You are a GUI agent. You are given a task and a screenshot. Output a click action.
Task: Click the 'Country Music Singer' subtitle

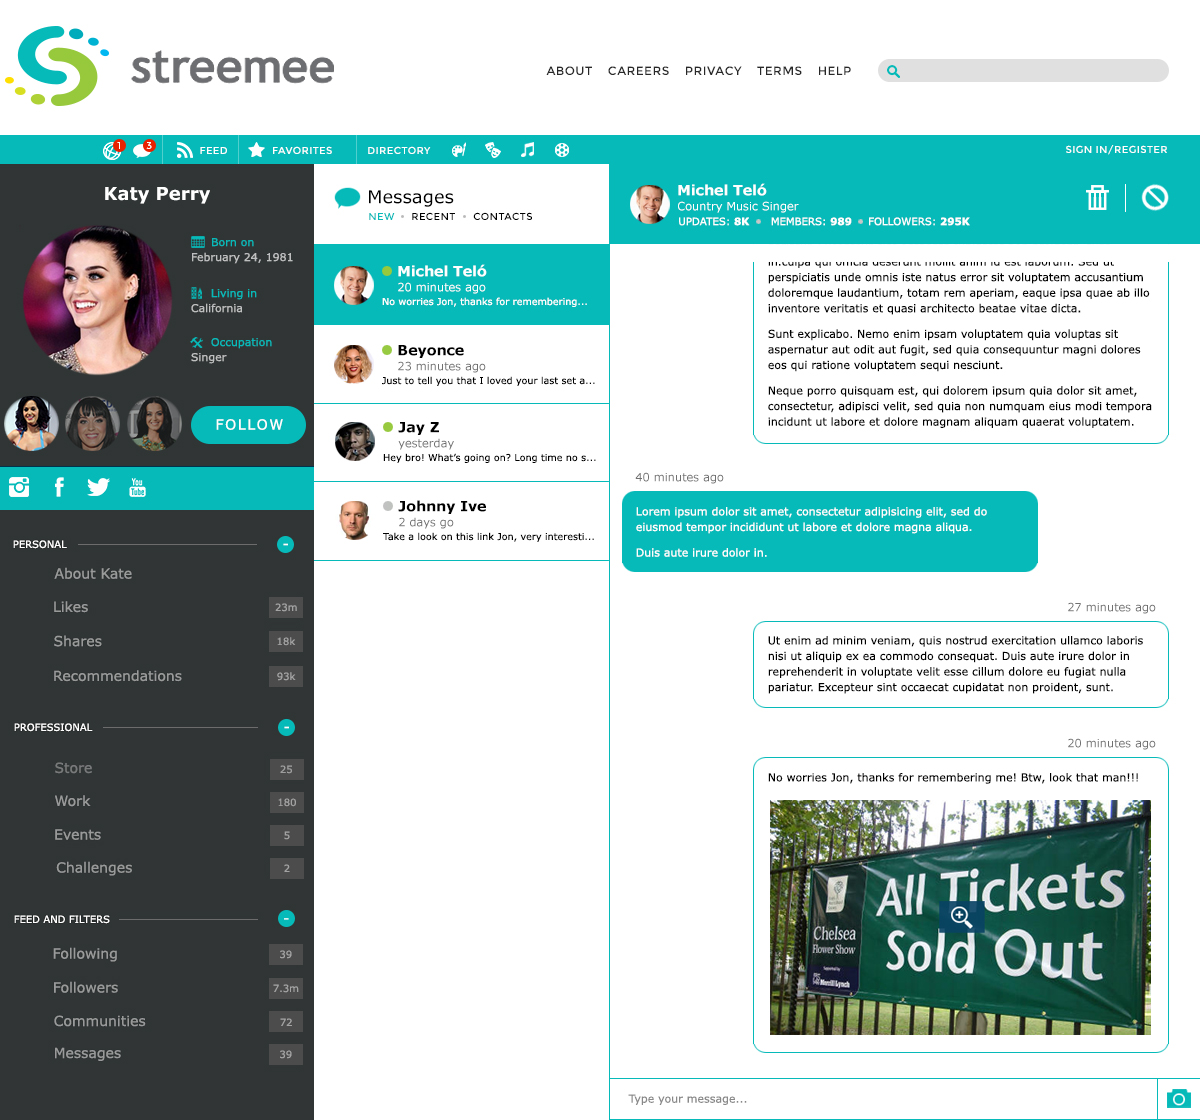tap(738, 206)
